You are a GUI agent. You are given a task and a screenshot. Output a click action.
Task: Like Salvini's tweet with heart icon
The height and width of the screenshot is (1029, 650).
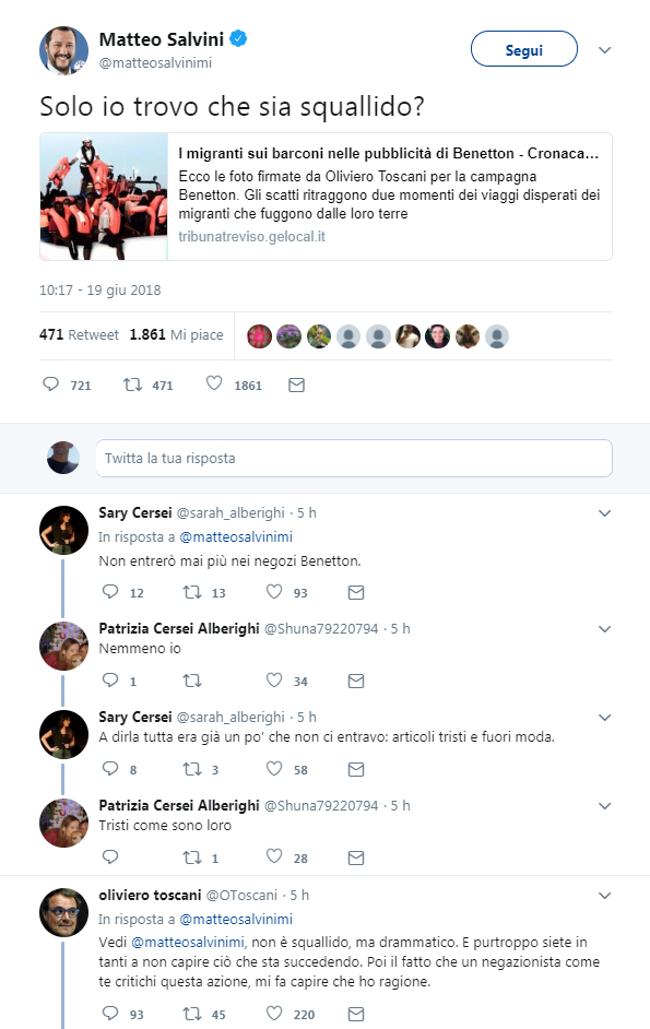(214, 384)
